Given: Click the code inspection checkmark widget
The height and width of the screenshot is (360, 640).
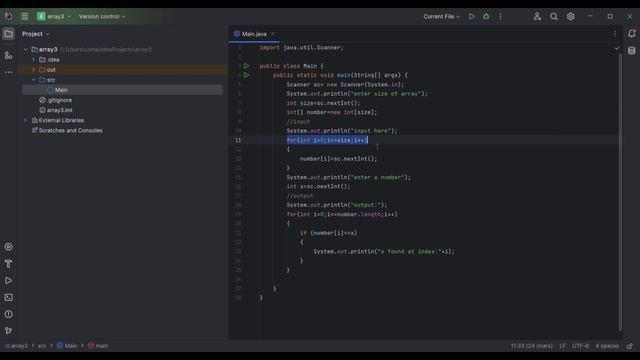Looking at the screenshot, I should 617,48.
